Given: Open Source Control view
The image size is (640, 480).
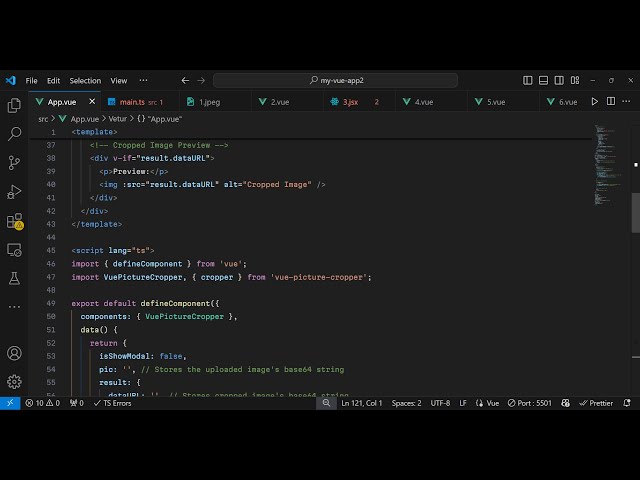Looking at the screenshot, I should point(14,162).
